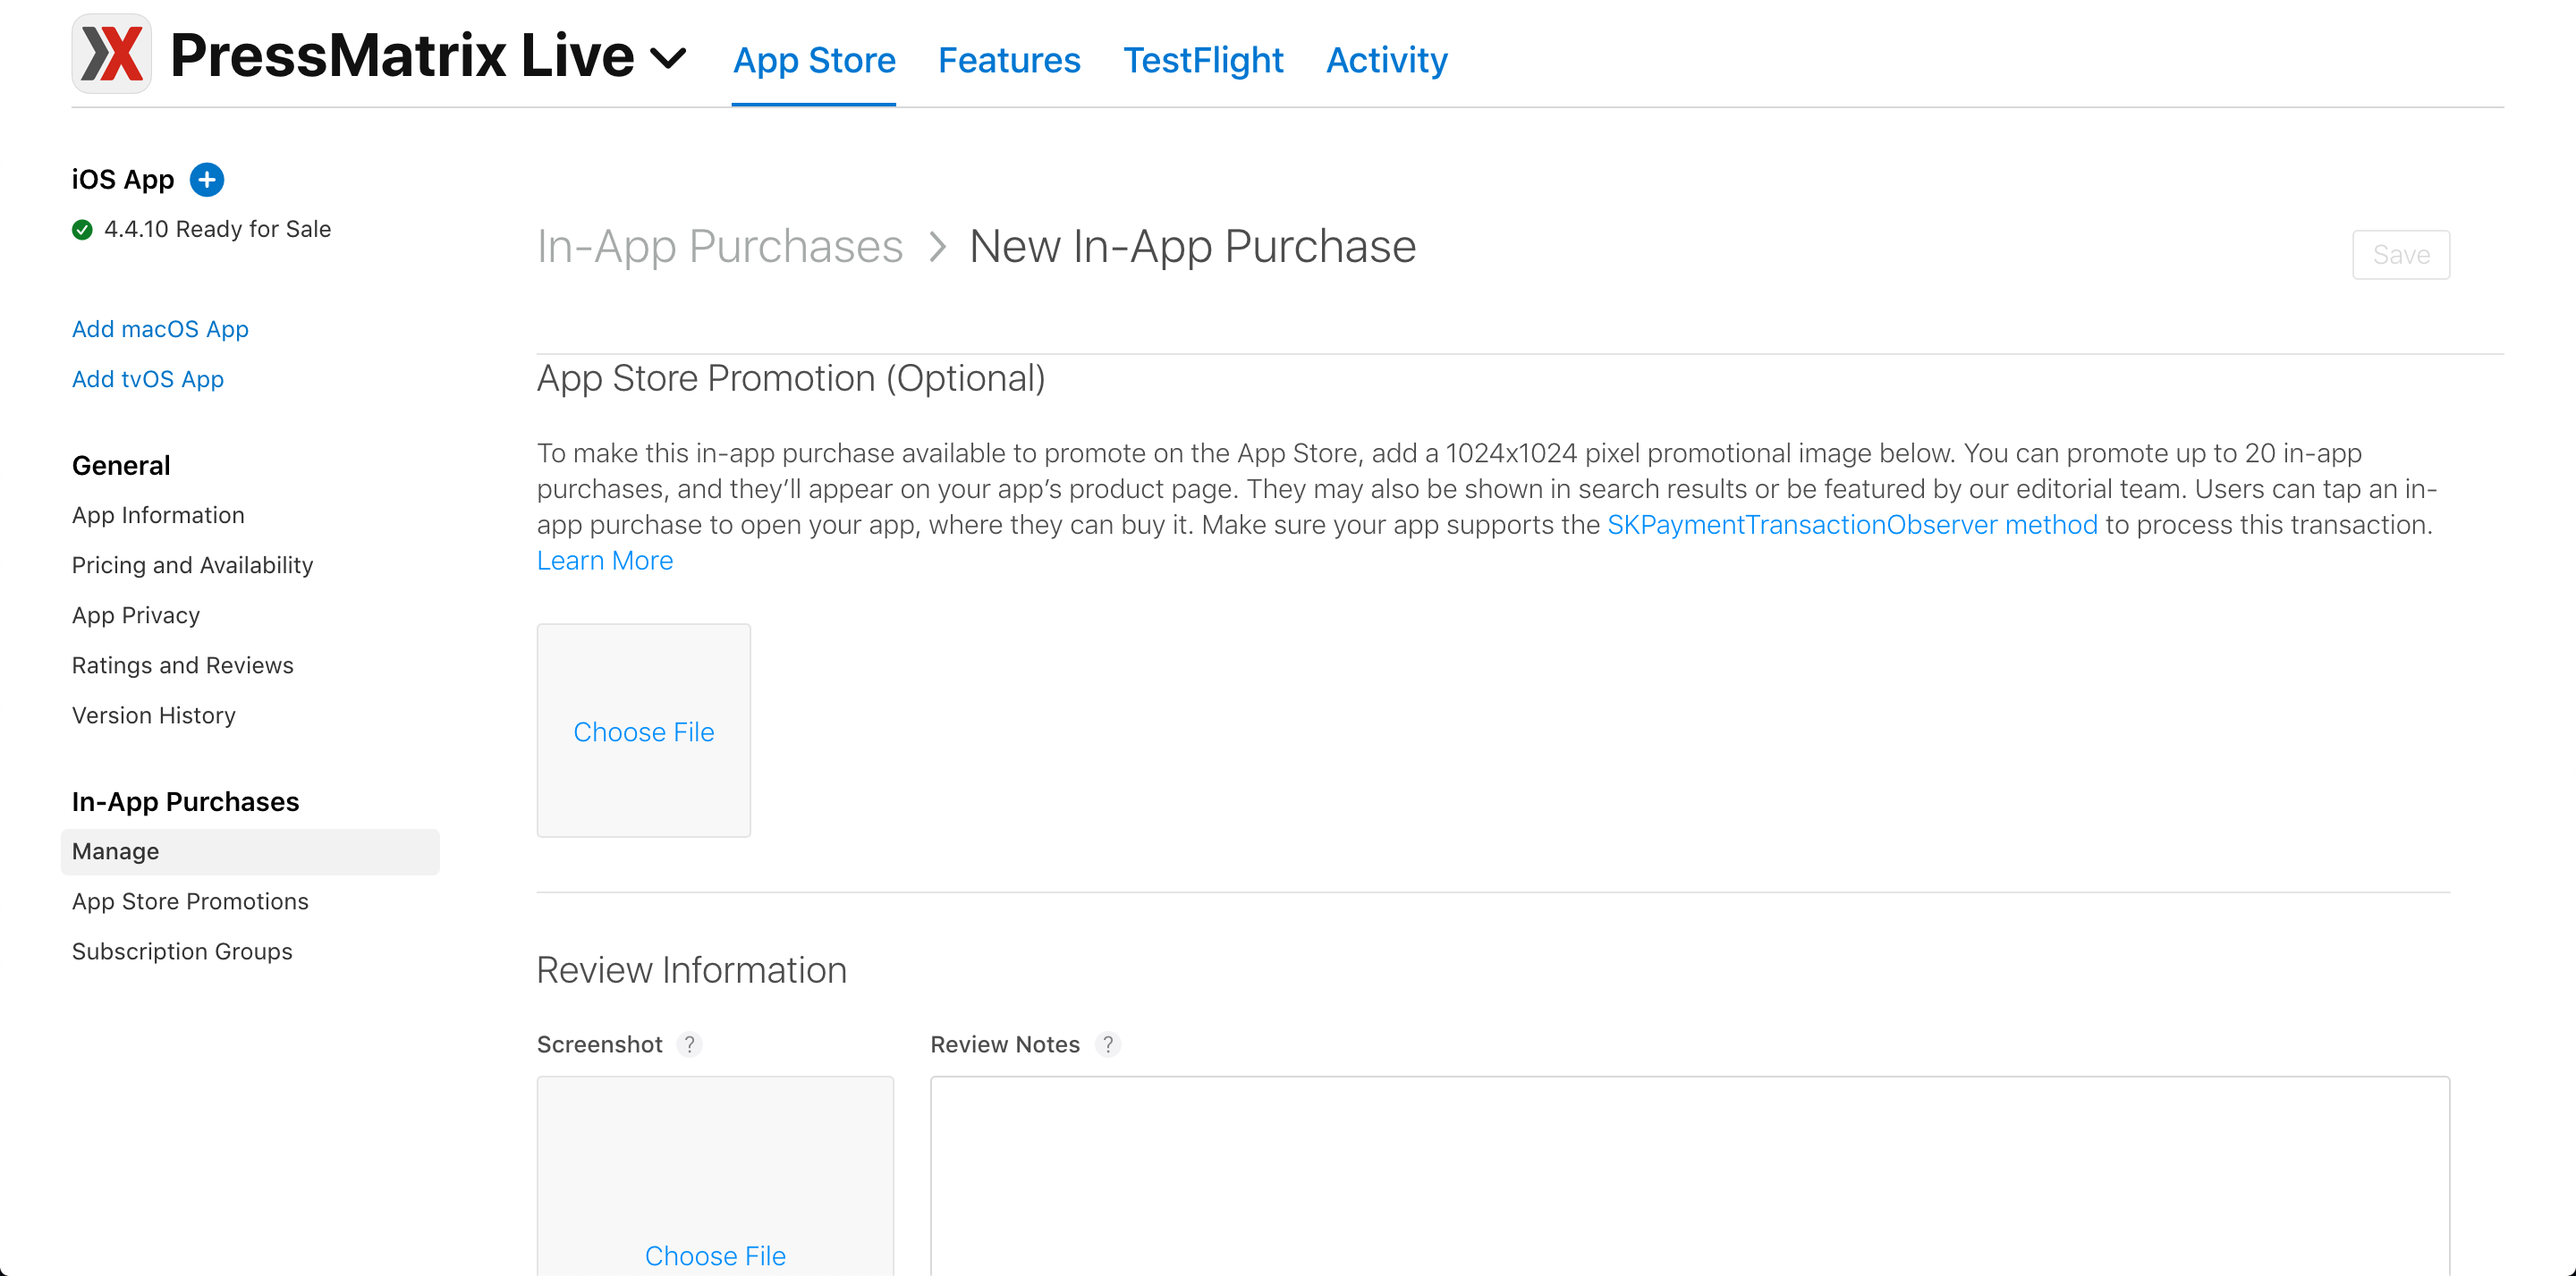Open the TestFlight tab
The image size is (2576, 1276).
click(1203, 60)
